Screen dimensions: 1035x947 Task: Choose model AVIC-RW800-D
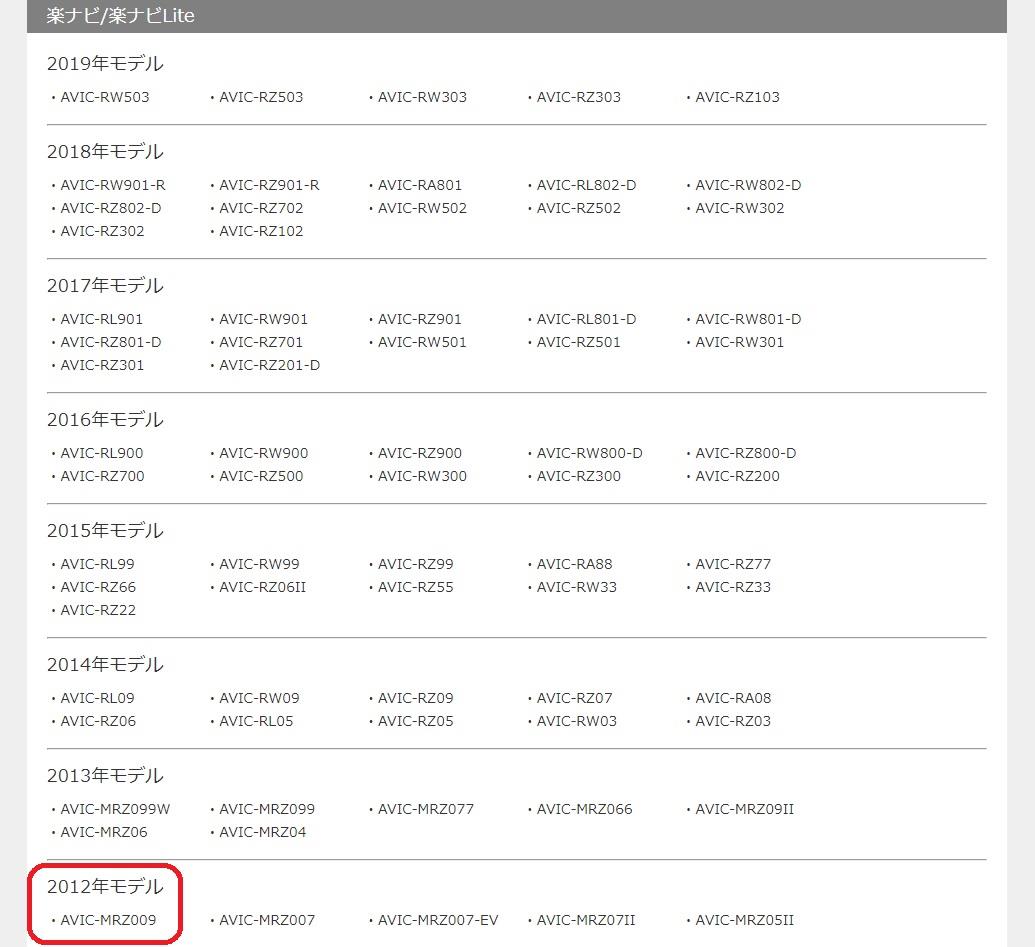(x=589, y=453)
